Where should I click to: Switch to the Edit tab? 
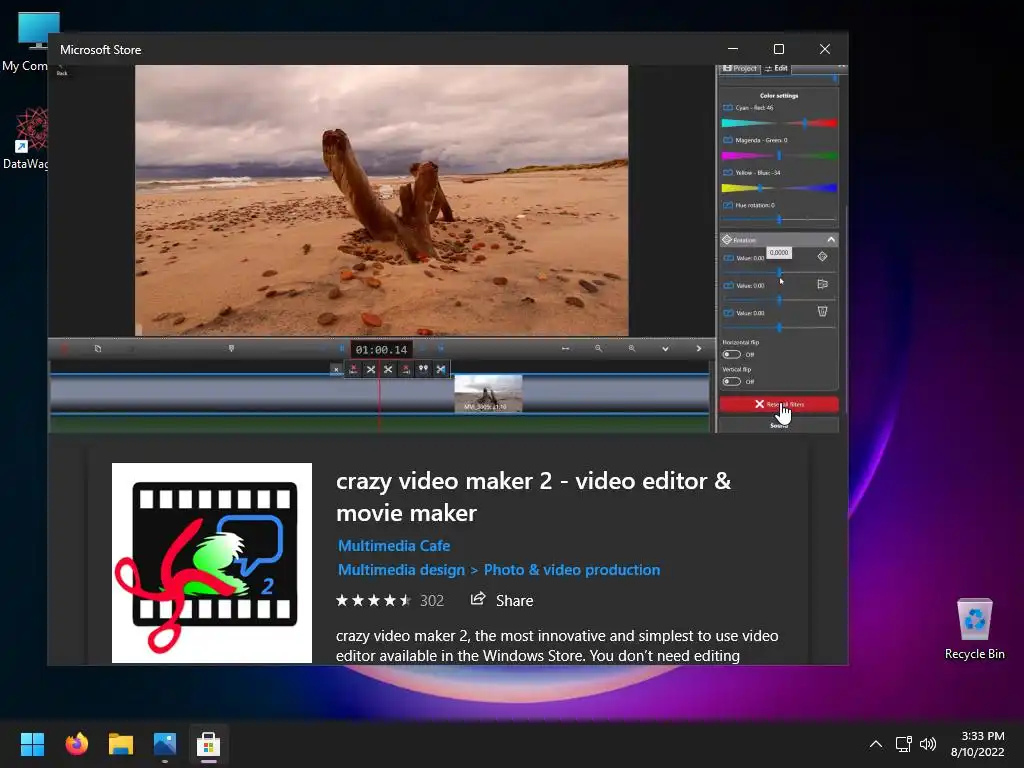(776, 69)
